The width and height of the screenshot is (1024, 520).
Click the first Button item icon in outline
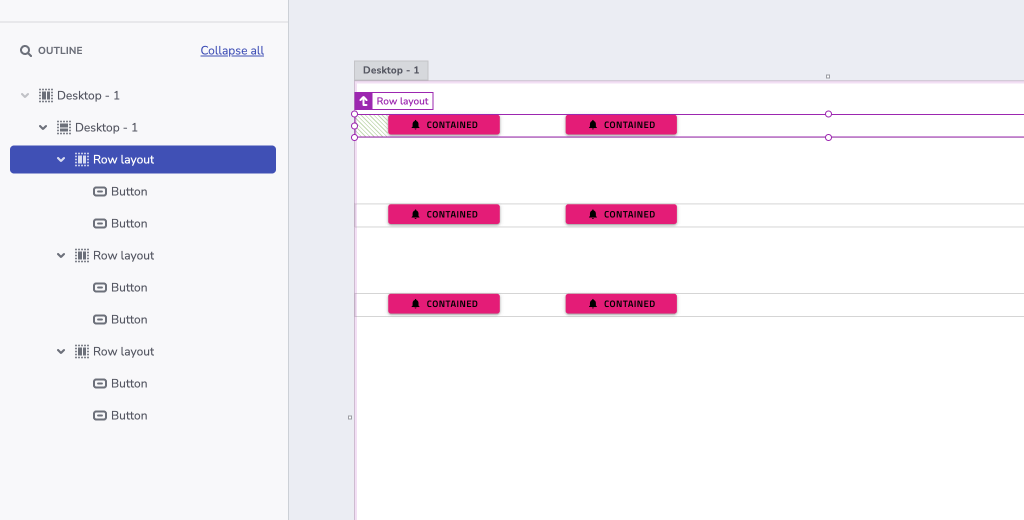click(x=100, y=191)
